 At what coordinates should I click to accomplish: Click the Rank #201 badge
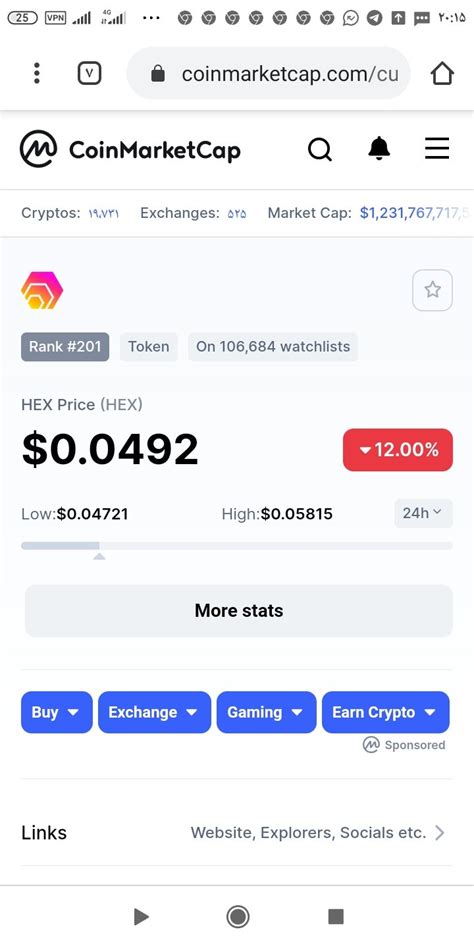tap(65, 347)
